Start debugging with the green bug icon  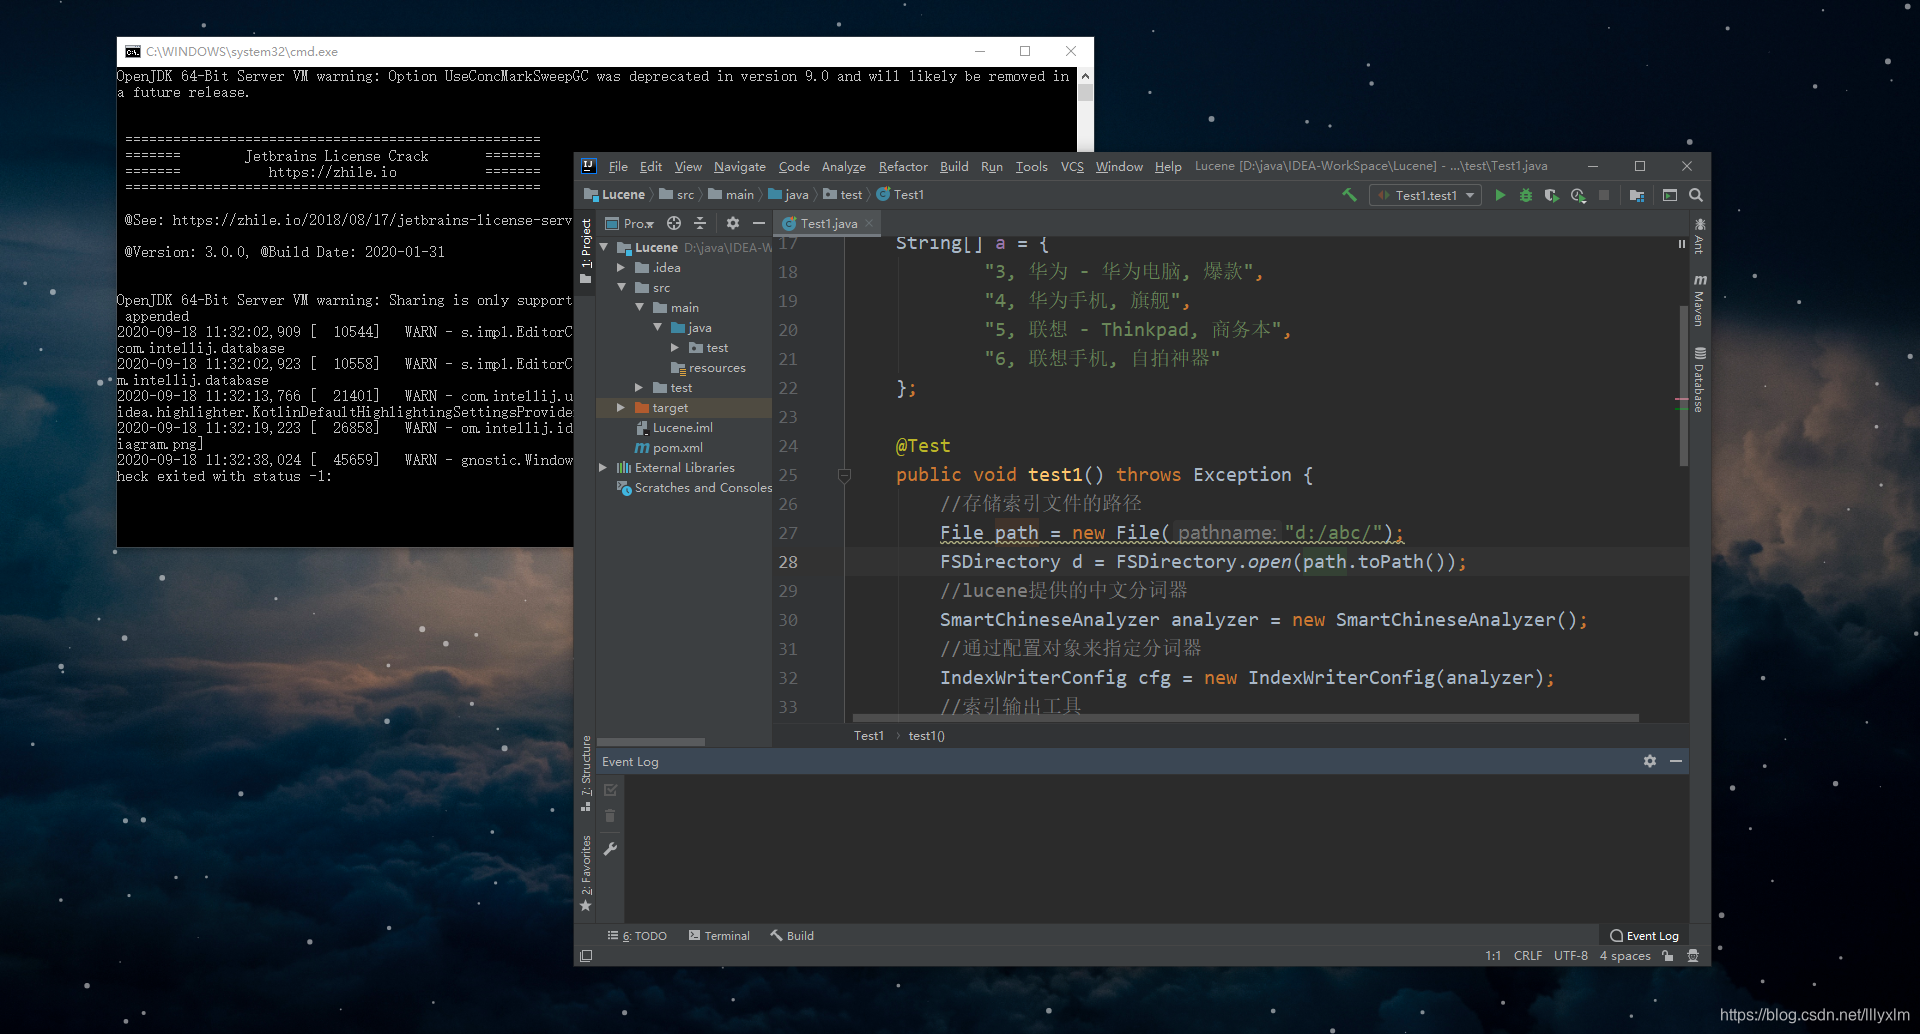point(1526,195)
